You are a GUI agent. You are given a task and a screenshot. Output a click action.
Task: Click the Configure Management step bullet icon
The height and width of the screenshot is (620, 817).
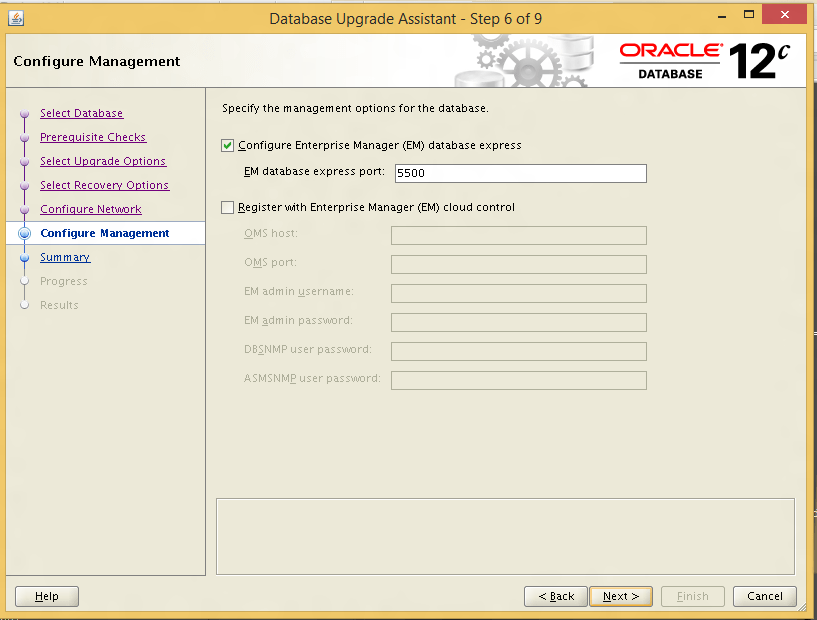[24, 233]
